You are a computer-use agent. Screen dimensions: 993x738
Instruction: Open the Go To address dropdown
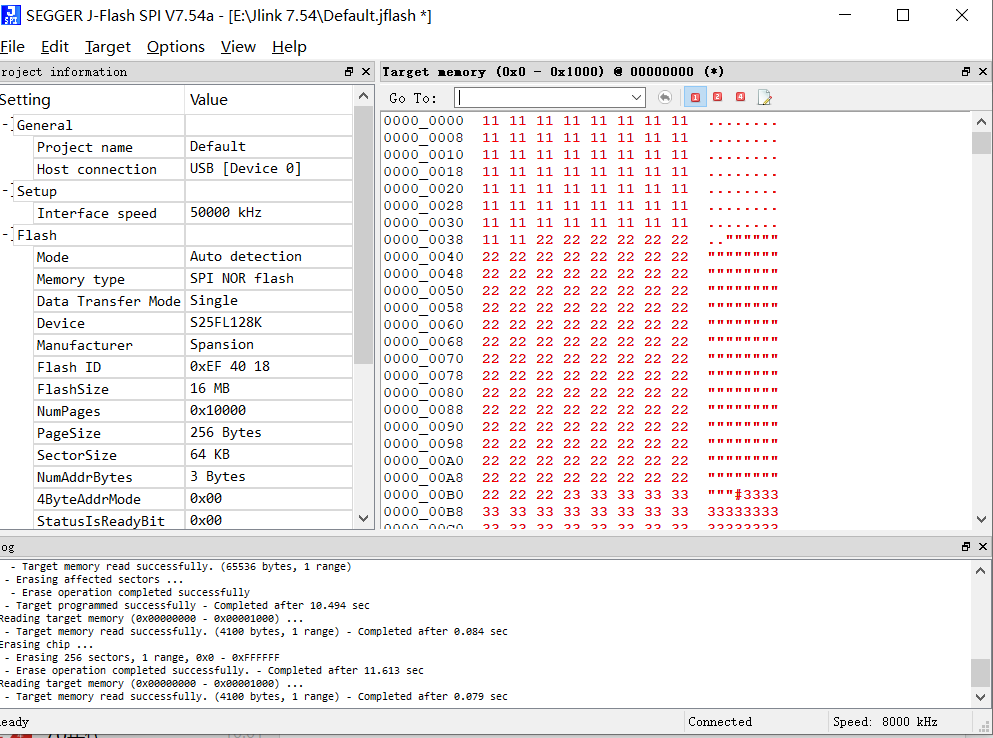tap(637, 97)
